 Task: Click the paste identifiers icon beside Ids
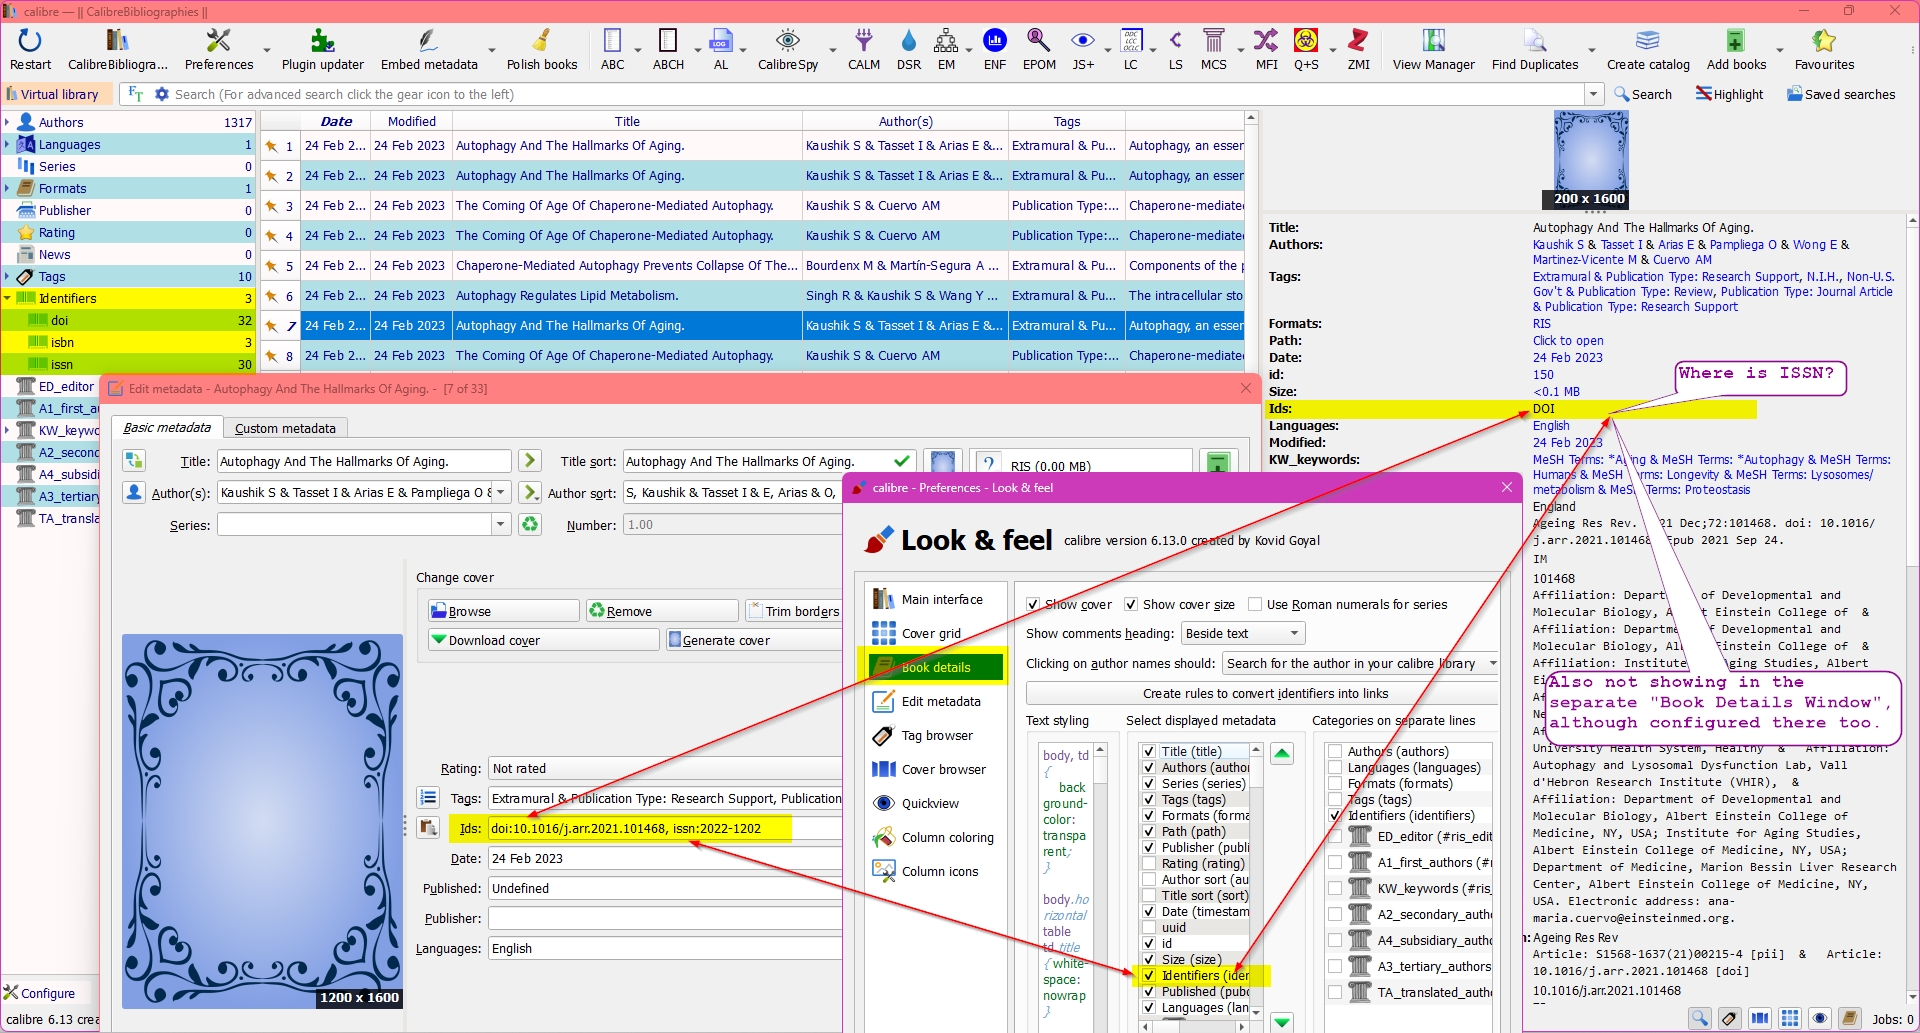428,828
